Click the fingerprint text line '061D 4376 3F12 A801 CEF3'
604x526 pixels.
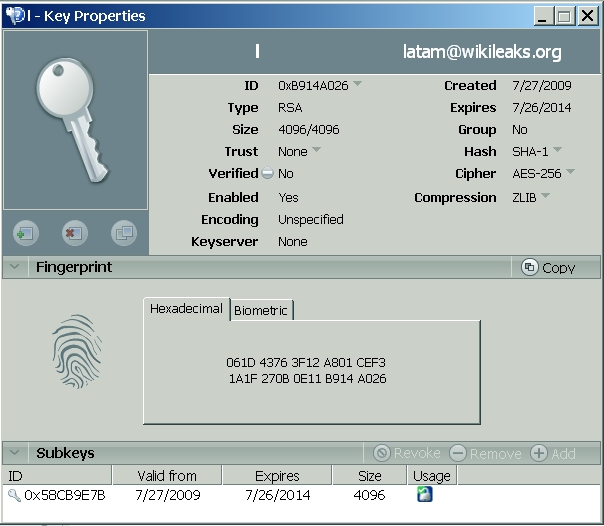point(306,362)
